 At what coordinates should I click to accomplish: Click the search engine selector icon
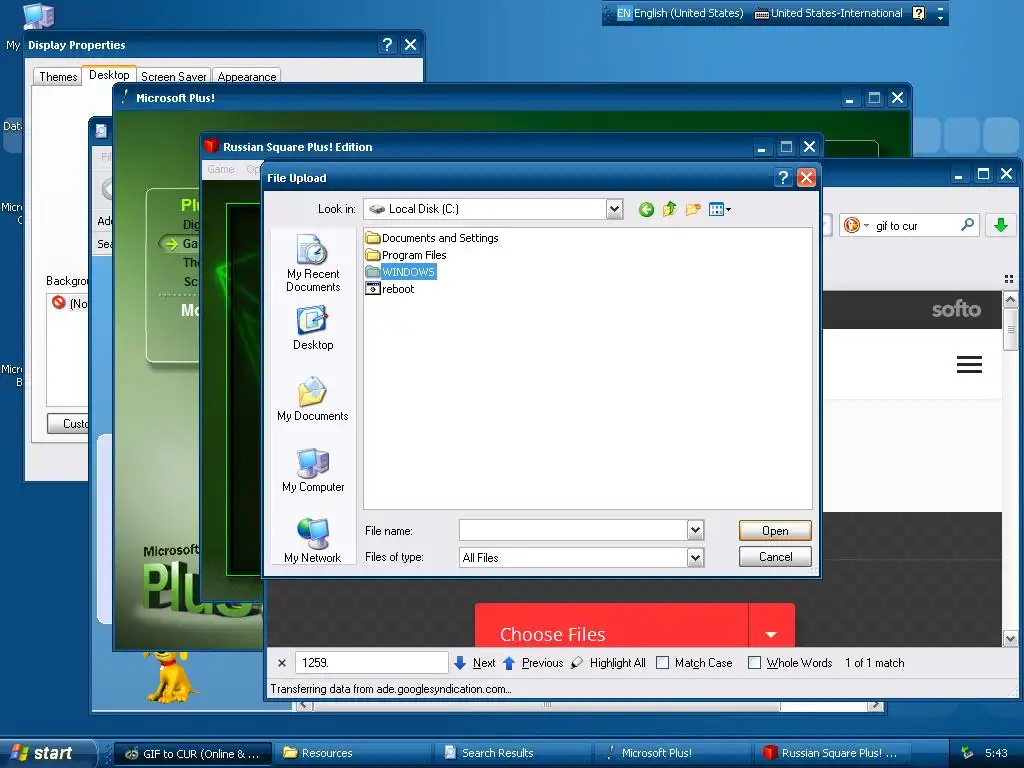856,225
